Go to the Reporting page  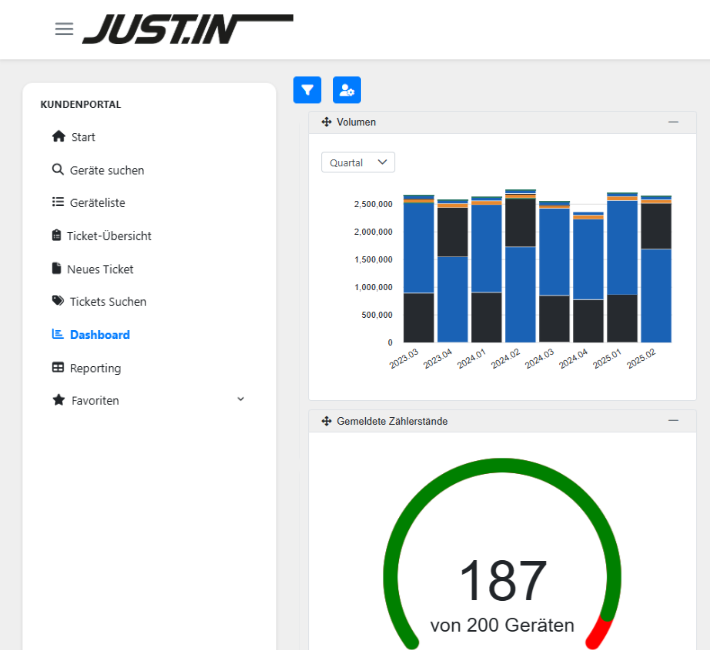click(x=95, y=368)
